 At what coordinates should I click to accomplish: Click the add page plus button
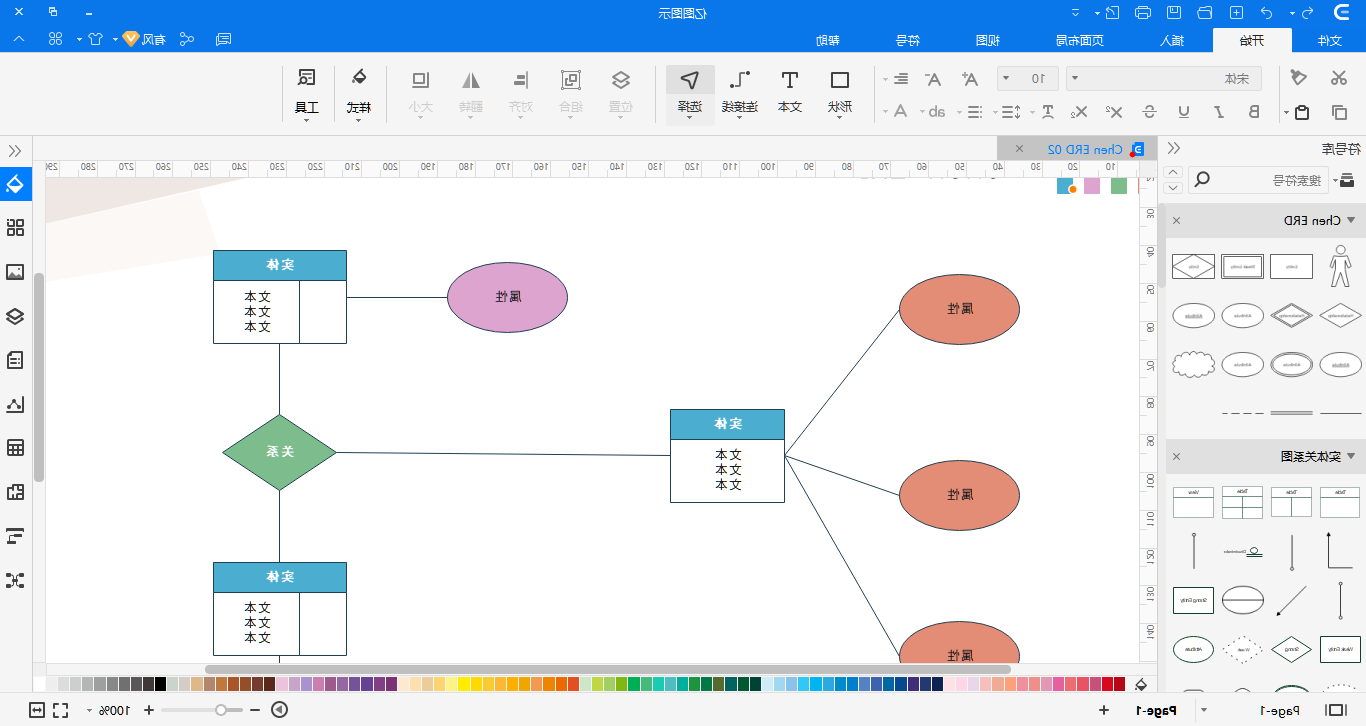[1104, 710]
